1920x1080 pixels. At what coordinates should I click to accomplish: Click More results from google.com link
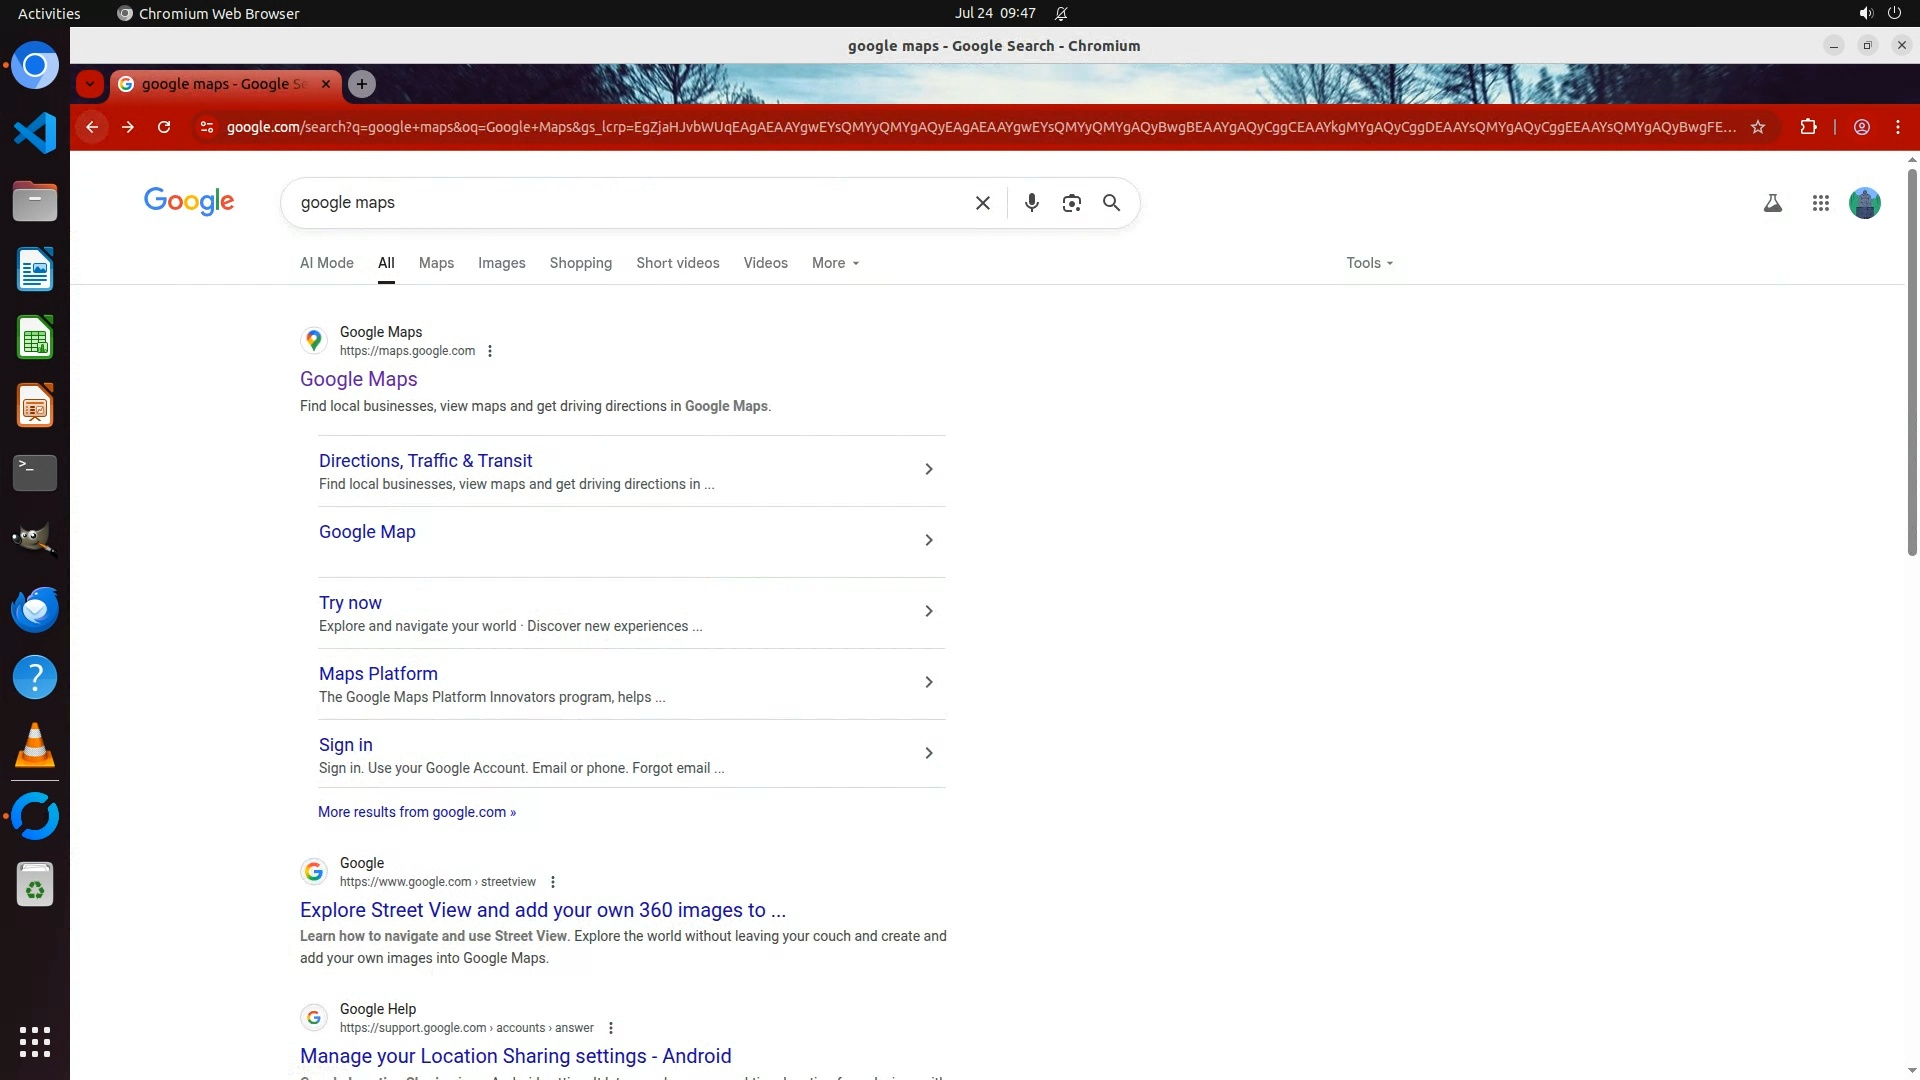click(x=416, y=812)
